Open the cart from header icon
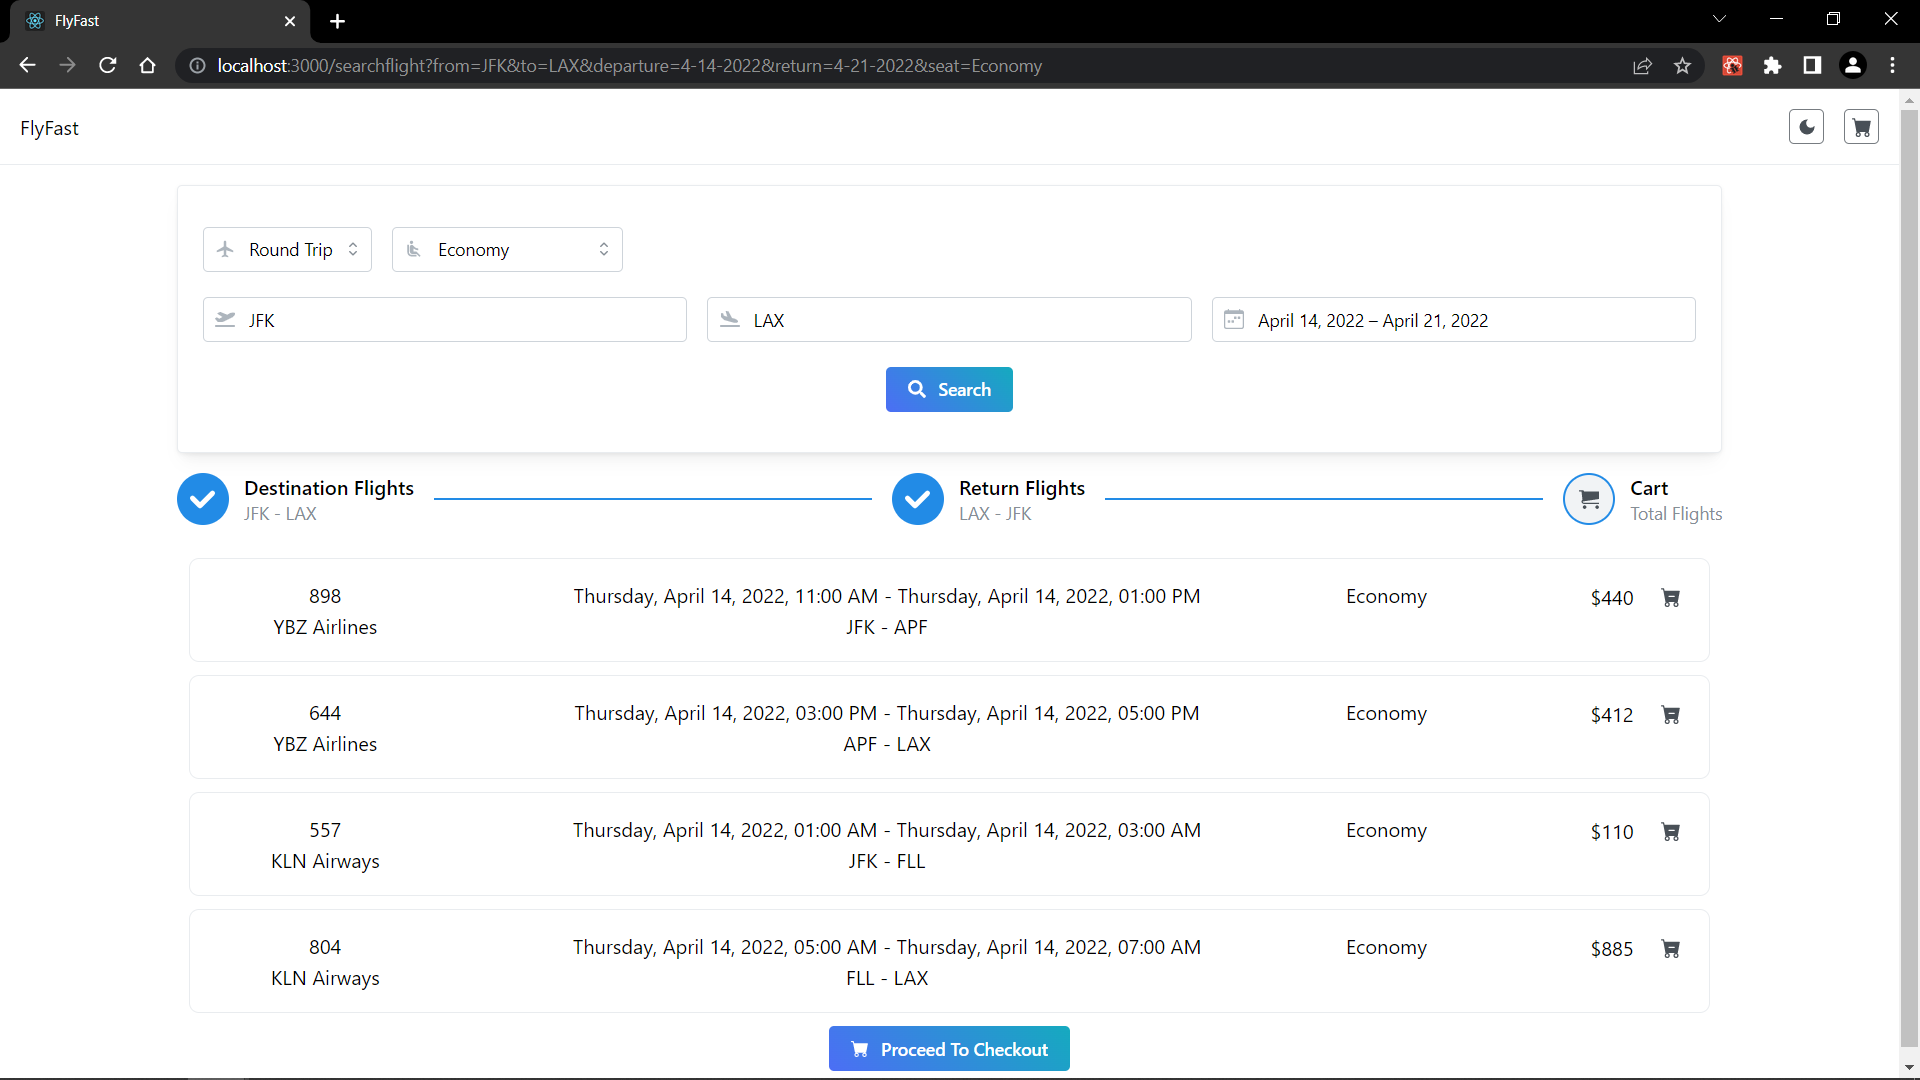This screenshot has height=1080, width=1920. coord(1861,127)
